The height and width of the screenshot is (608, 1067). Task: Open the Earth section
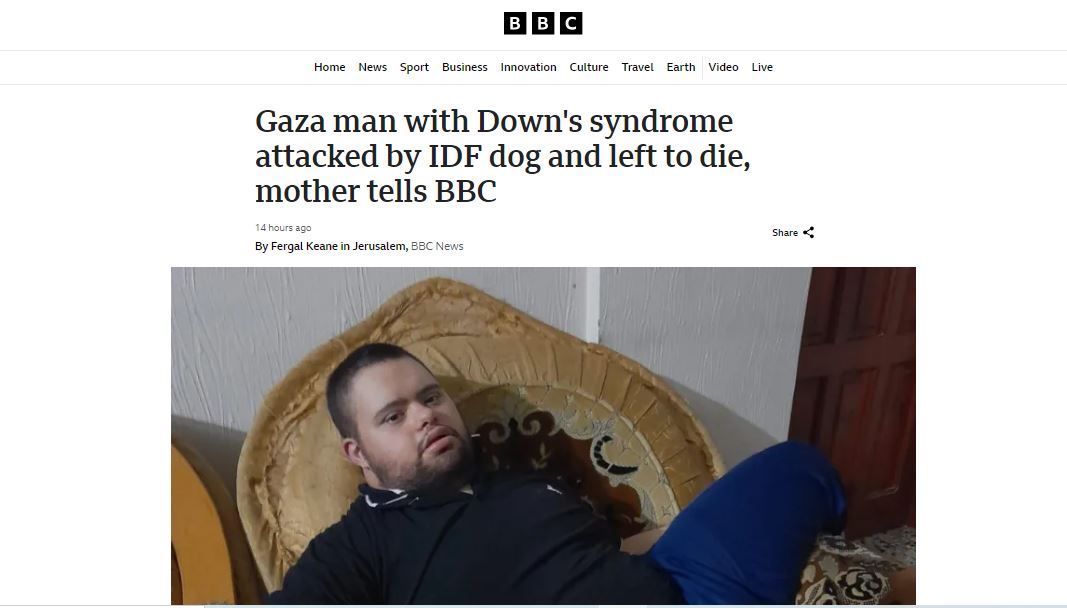tap(680, 67)
